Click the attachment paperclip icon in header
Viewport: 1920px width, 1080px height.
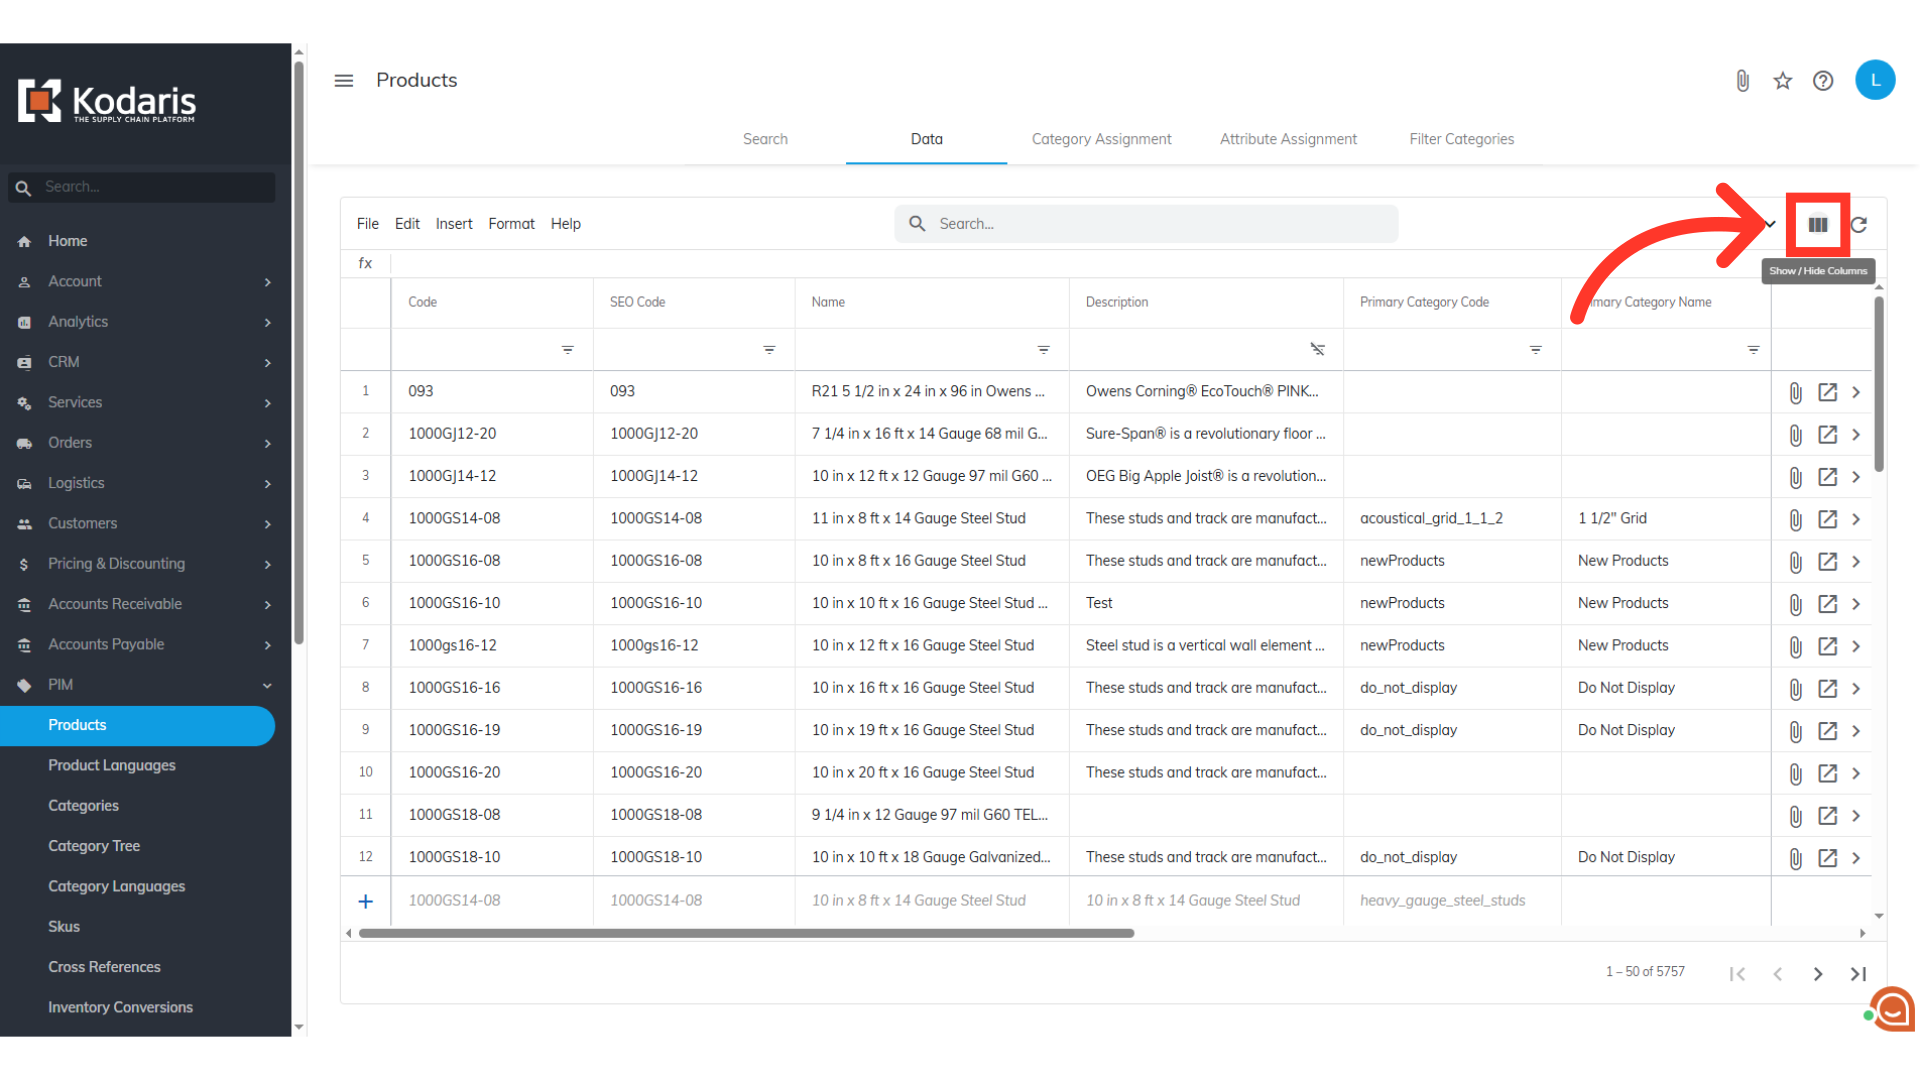(x=1742, y=81)
